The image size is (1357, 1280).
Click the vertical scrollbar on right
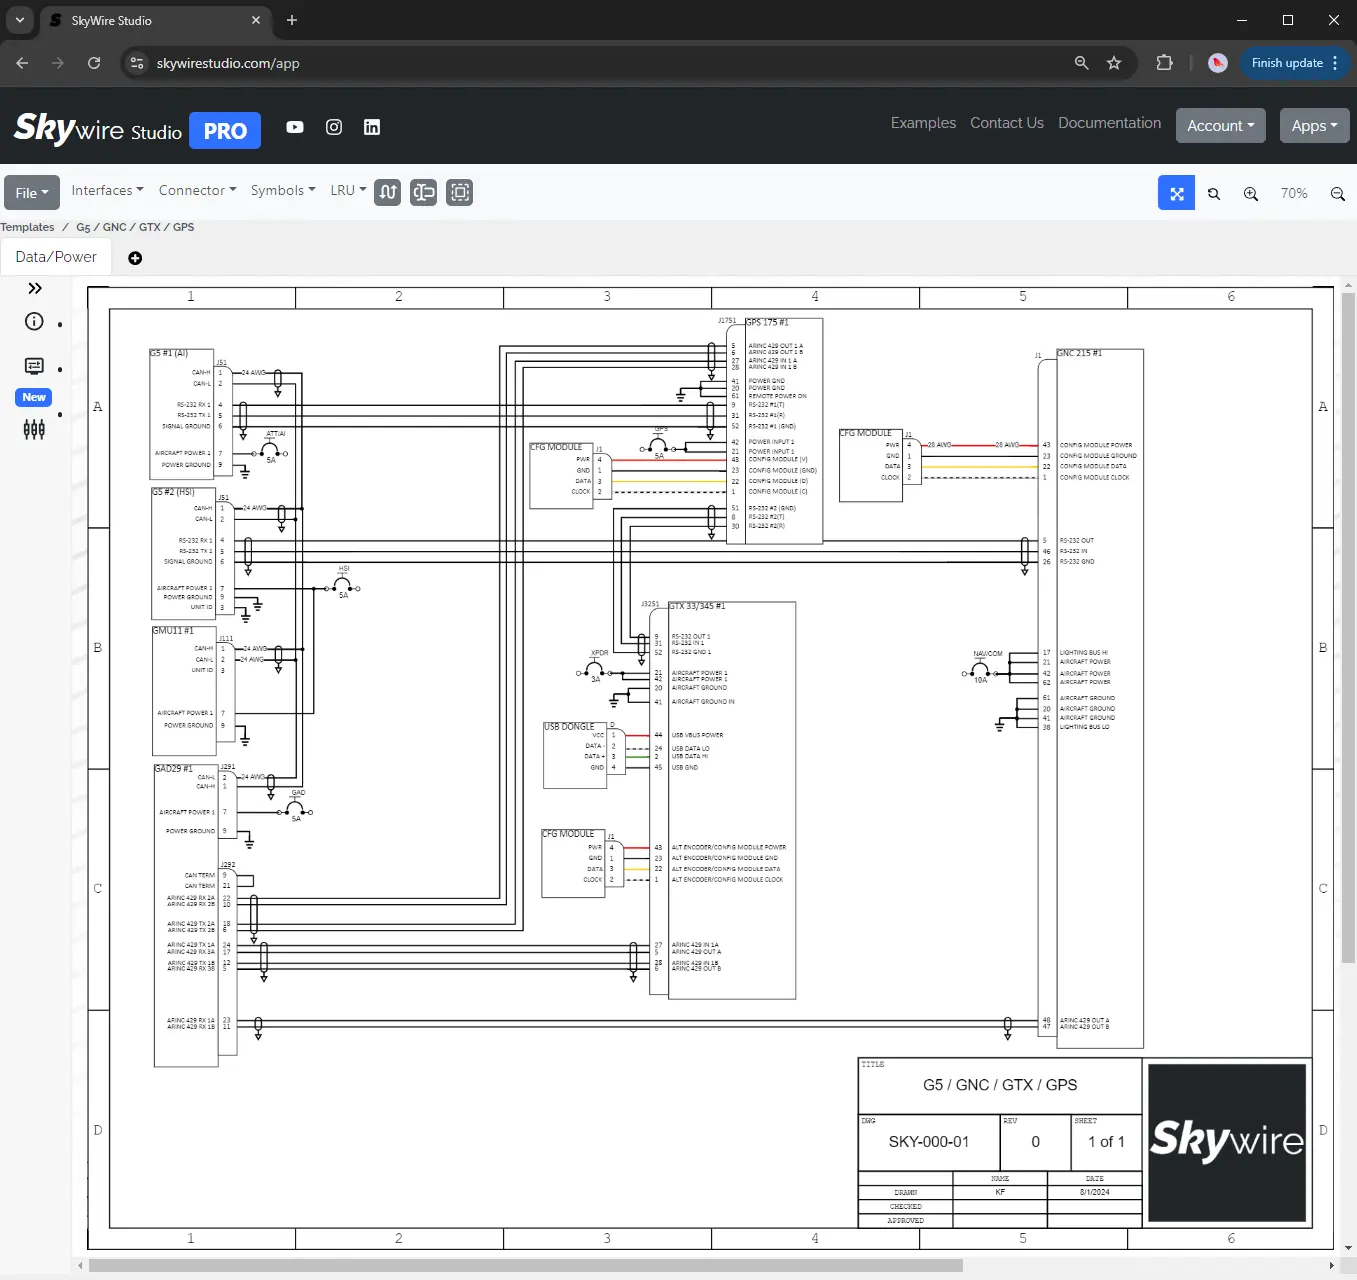click(x=1348, y=628)
